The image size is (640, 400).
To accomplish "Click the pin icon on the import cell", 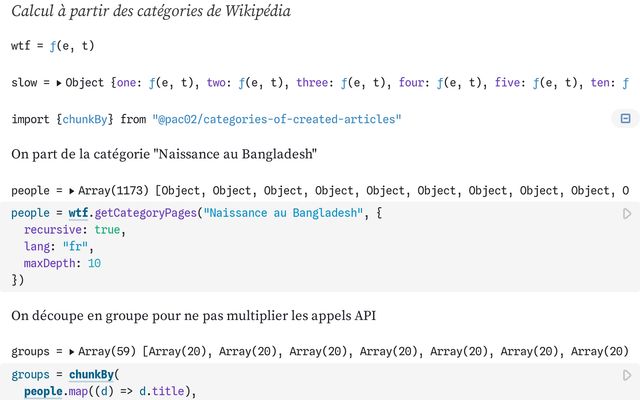I will click(625, 119).
